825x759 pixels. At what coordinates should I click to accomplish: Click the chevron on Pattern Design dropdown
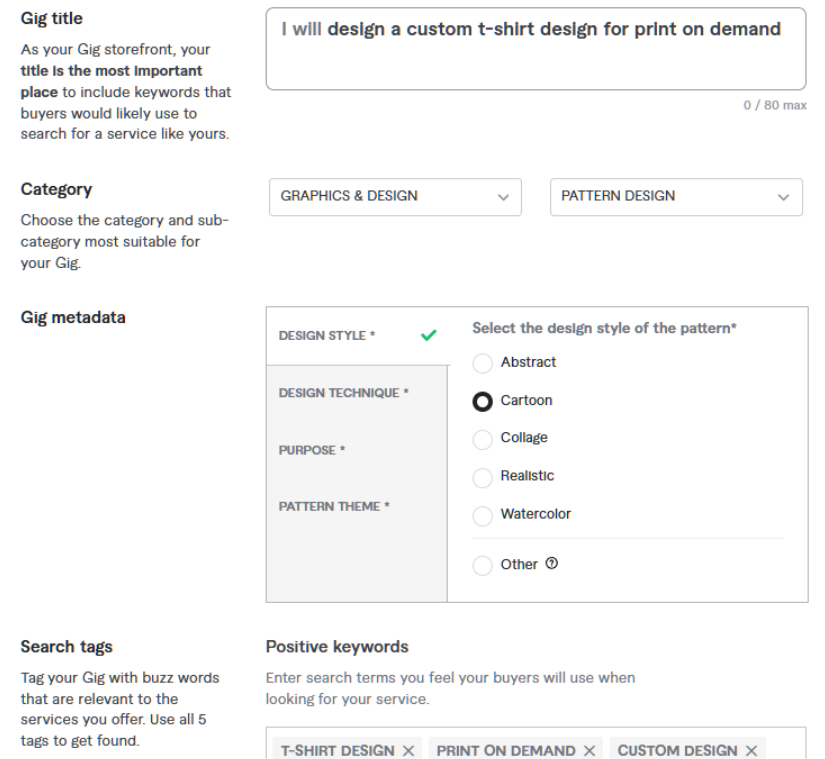(x=783, y=197)
